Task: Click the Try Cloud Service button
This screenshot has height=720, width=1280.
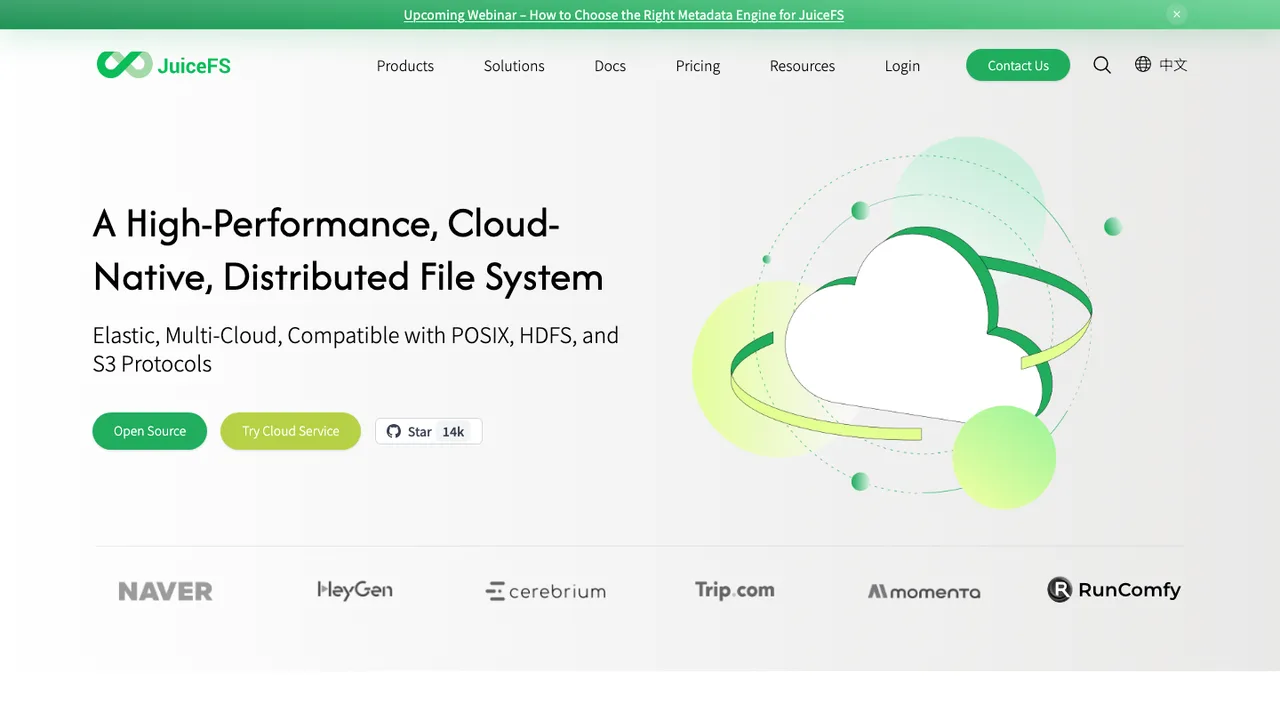Action: pyautogui.click(x=290, y=431)
